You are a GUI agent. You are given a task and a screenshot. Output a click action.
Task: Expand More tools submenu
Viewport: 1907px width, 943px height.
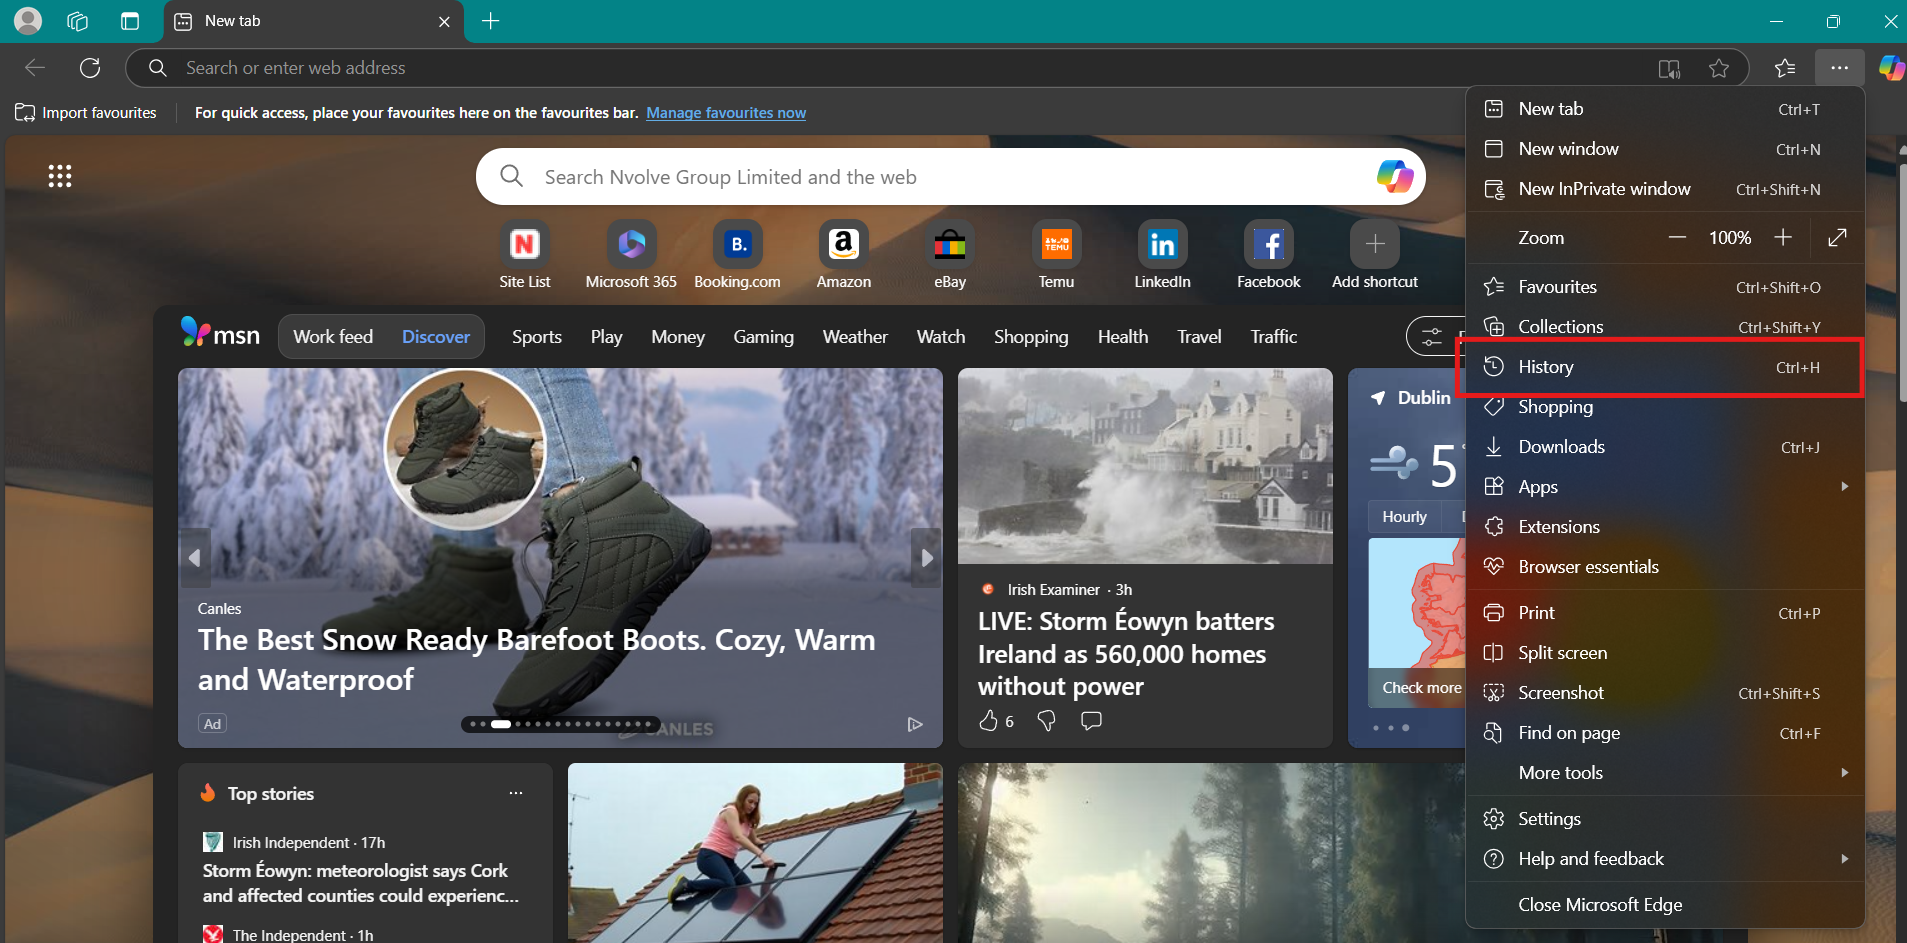pos(1665,773)
